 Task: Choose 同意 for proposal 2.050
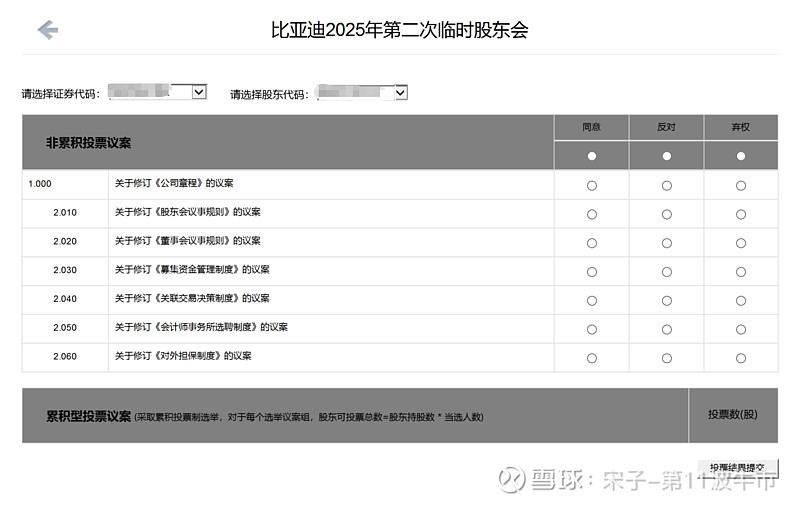point(592,330)
